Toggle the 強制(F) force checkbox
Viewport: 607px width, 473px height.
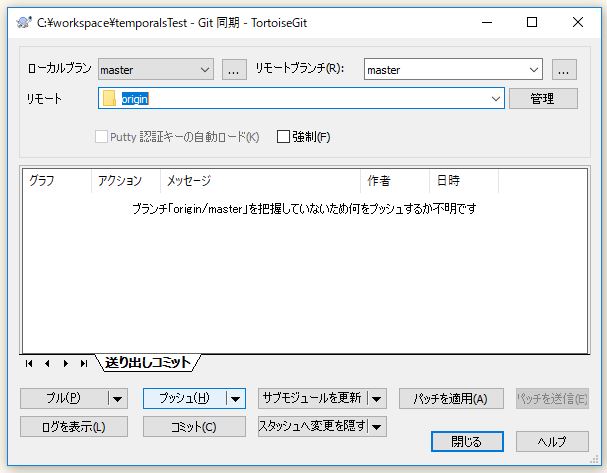point(283,137)
